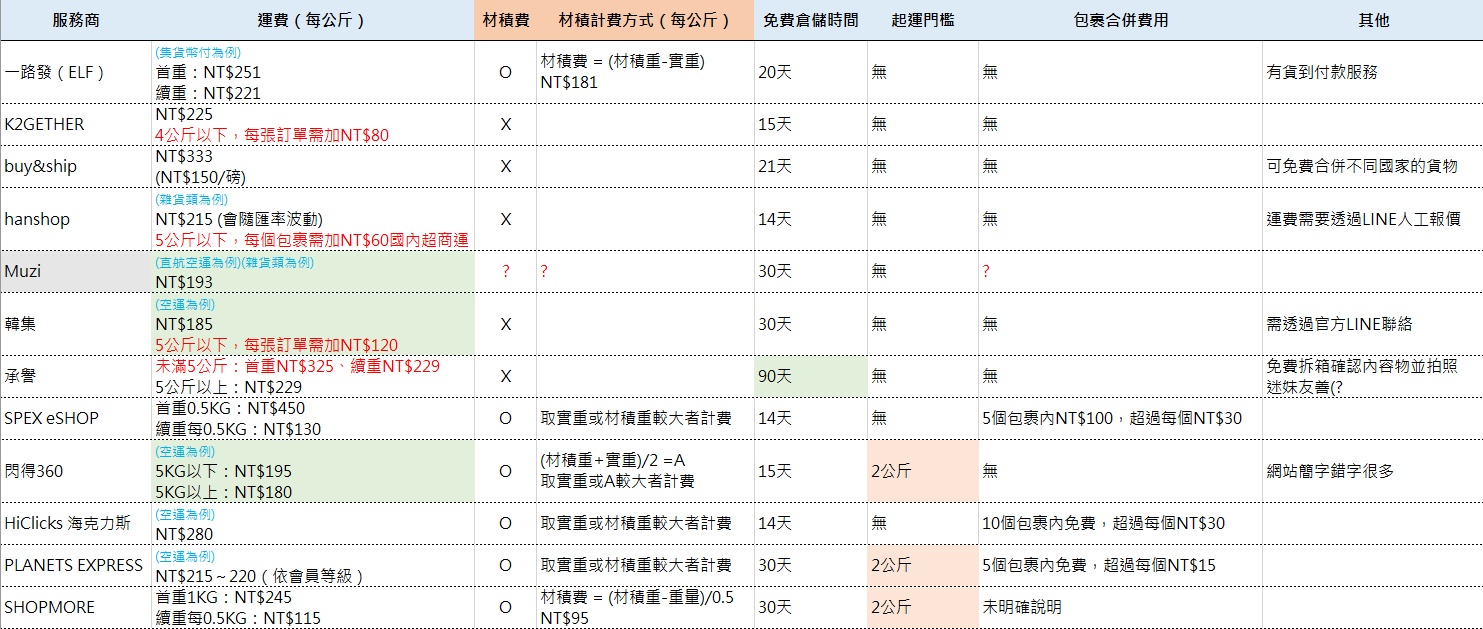The height and width of the screenshot is (629, 1483).
Task: Click SHOPMORE's 材積費 NT$95 formula cell
Action: (x=645, y=607)
